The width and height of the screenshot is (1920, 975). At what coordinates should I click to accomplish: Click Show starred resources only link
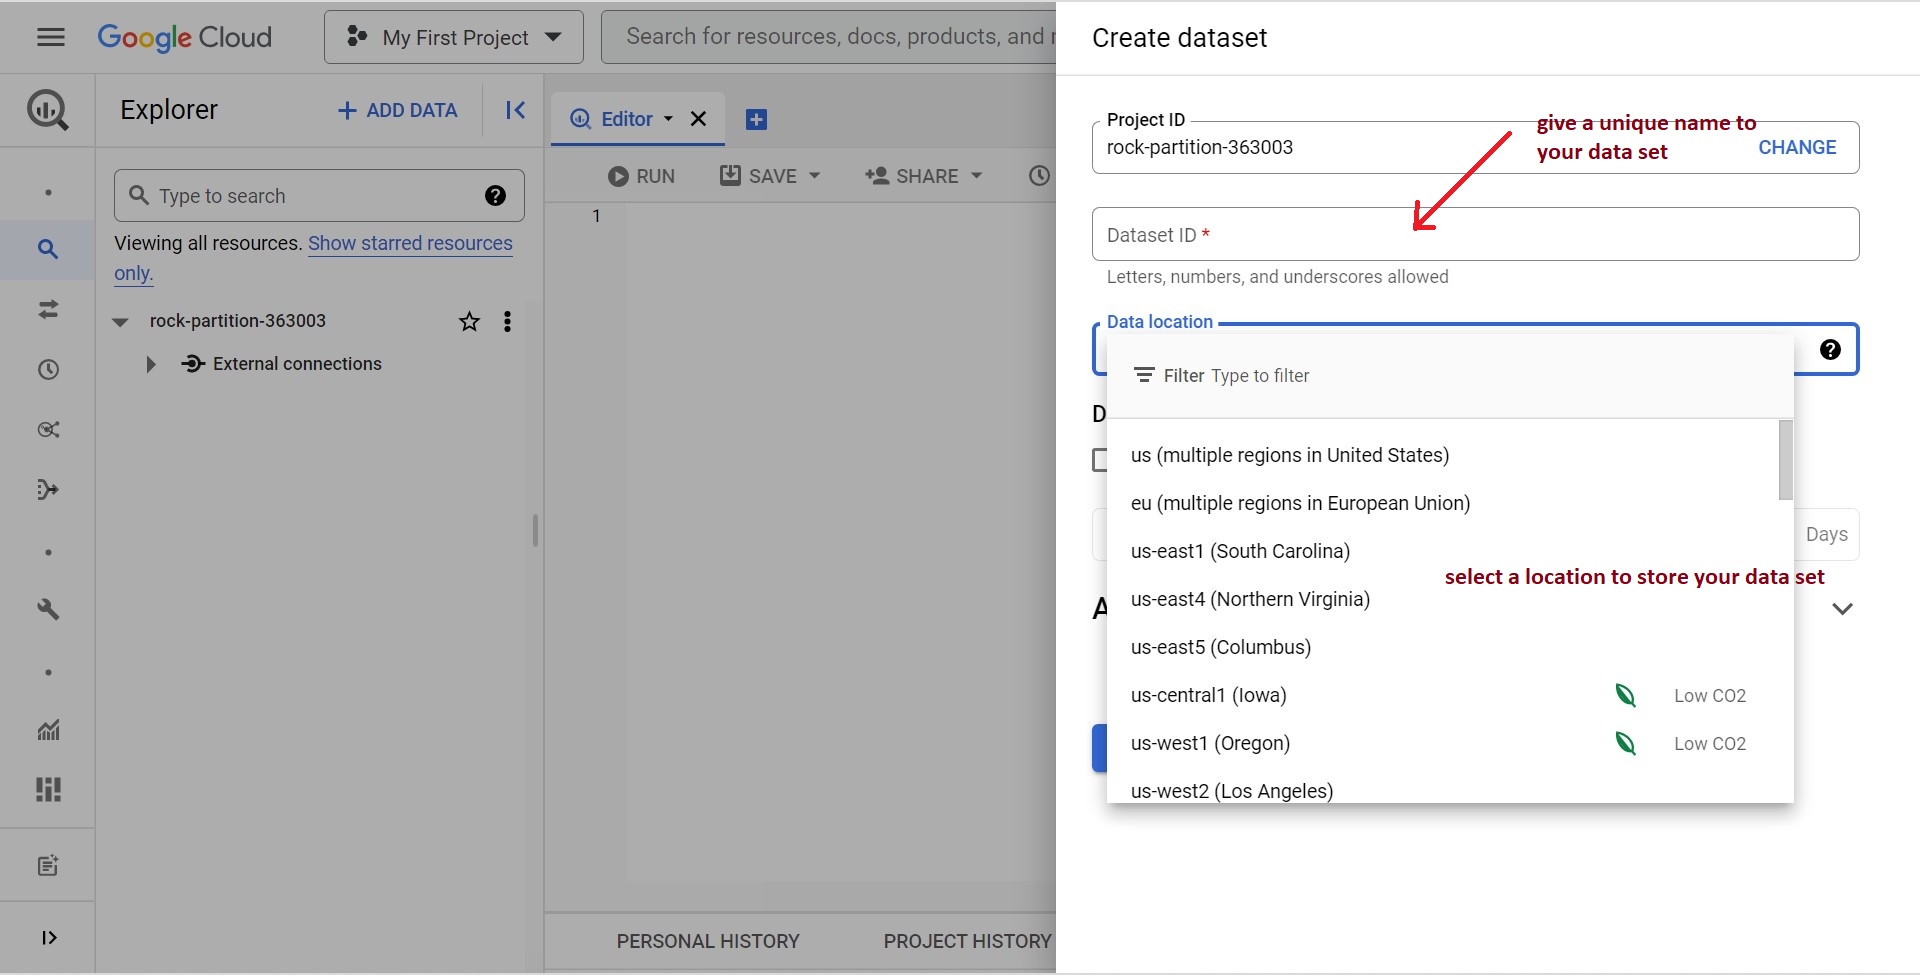(409, 243)
